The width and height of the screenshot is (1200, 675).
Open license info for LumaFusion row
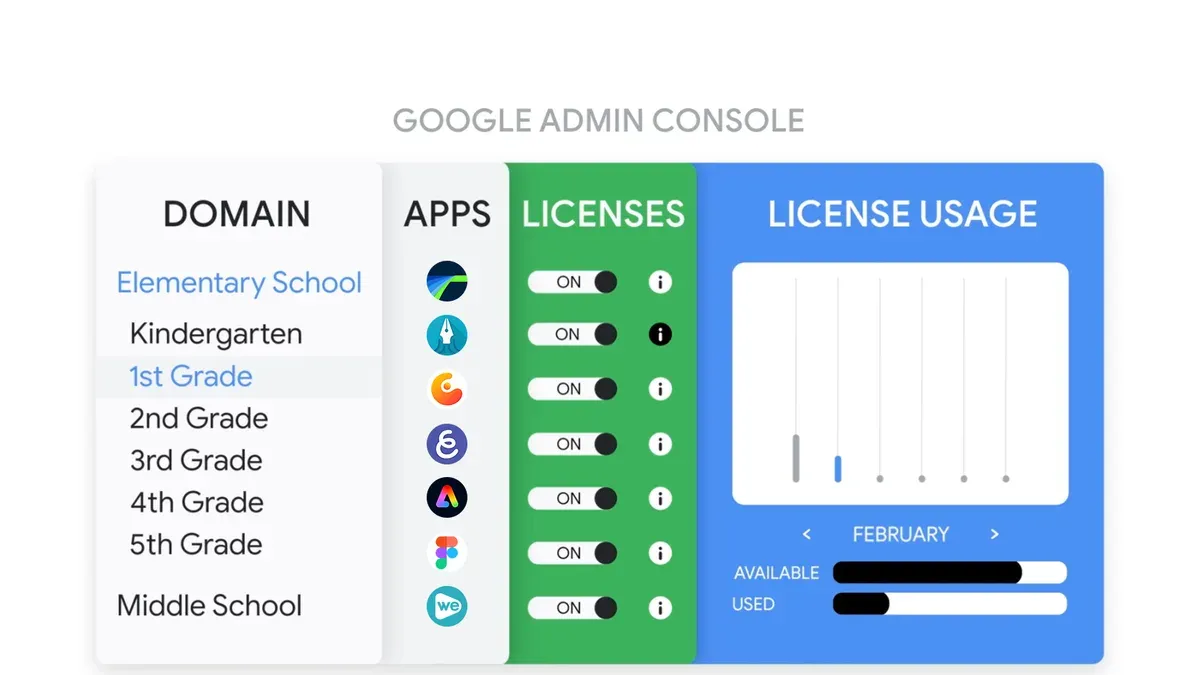tap(659, 282)
